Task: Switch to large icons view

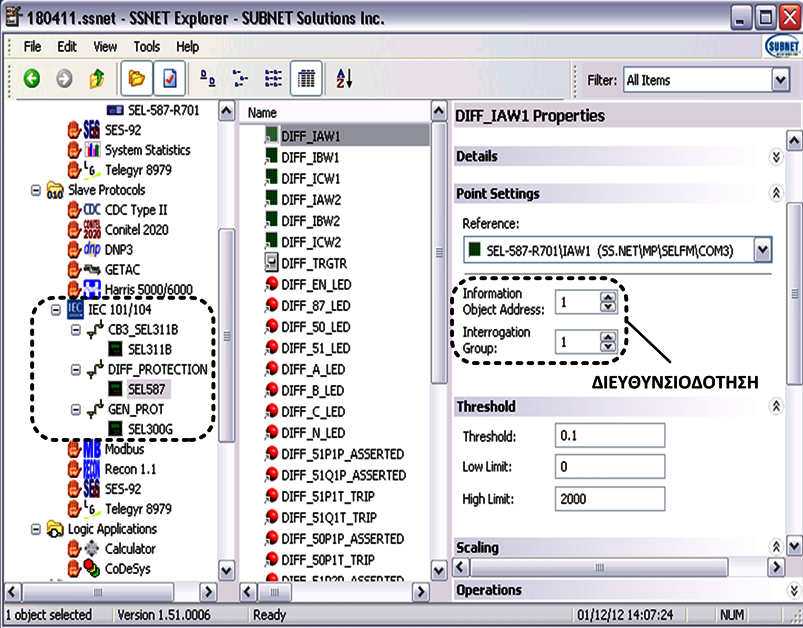Action: [x=207, y=78]
